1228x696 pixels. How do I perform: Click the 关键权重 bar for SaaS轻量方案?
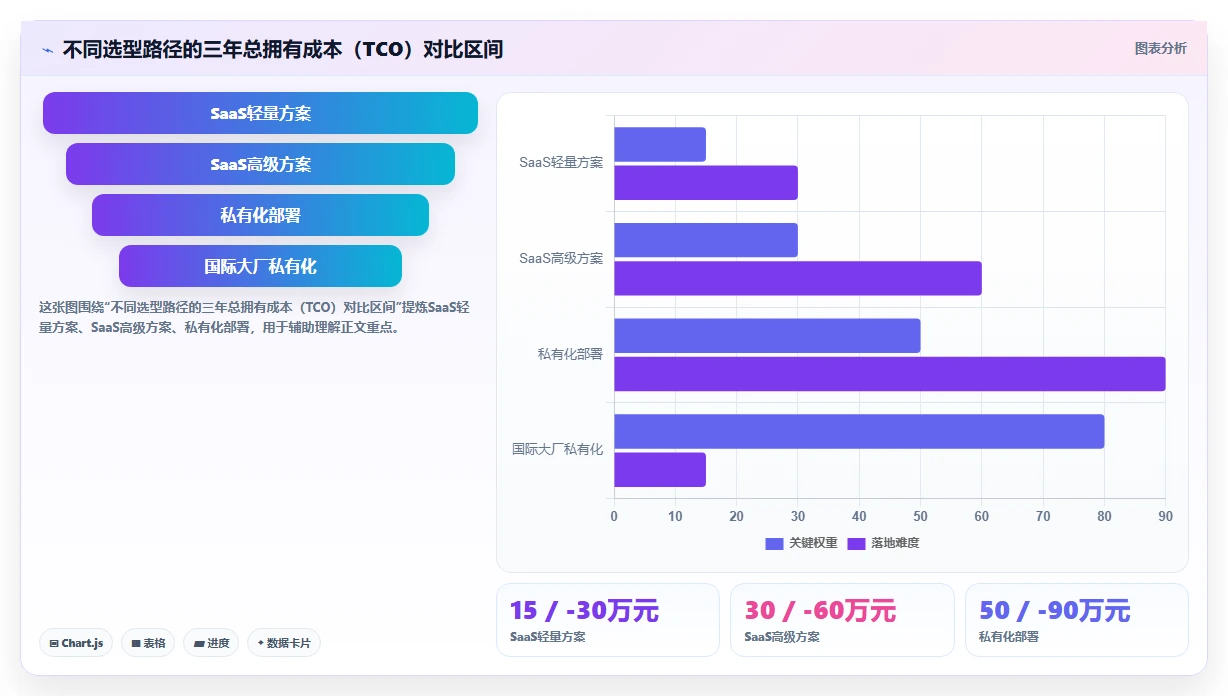660,144
